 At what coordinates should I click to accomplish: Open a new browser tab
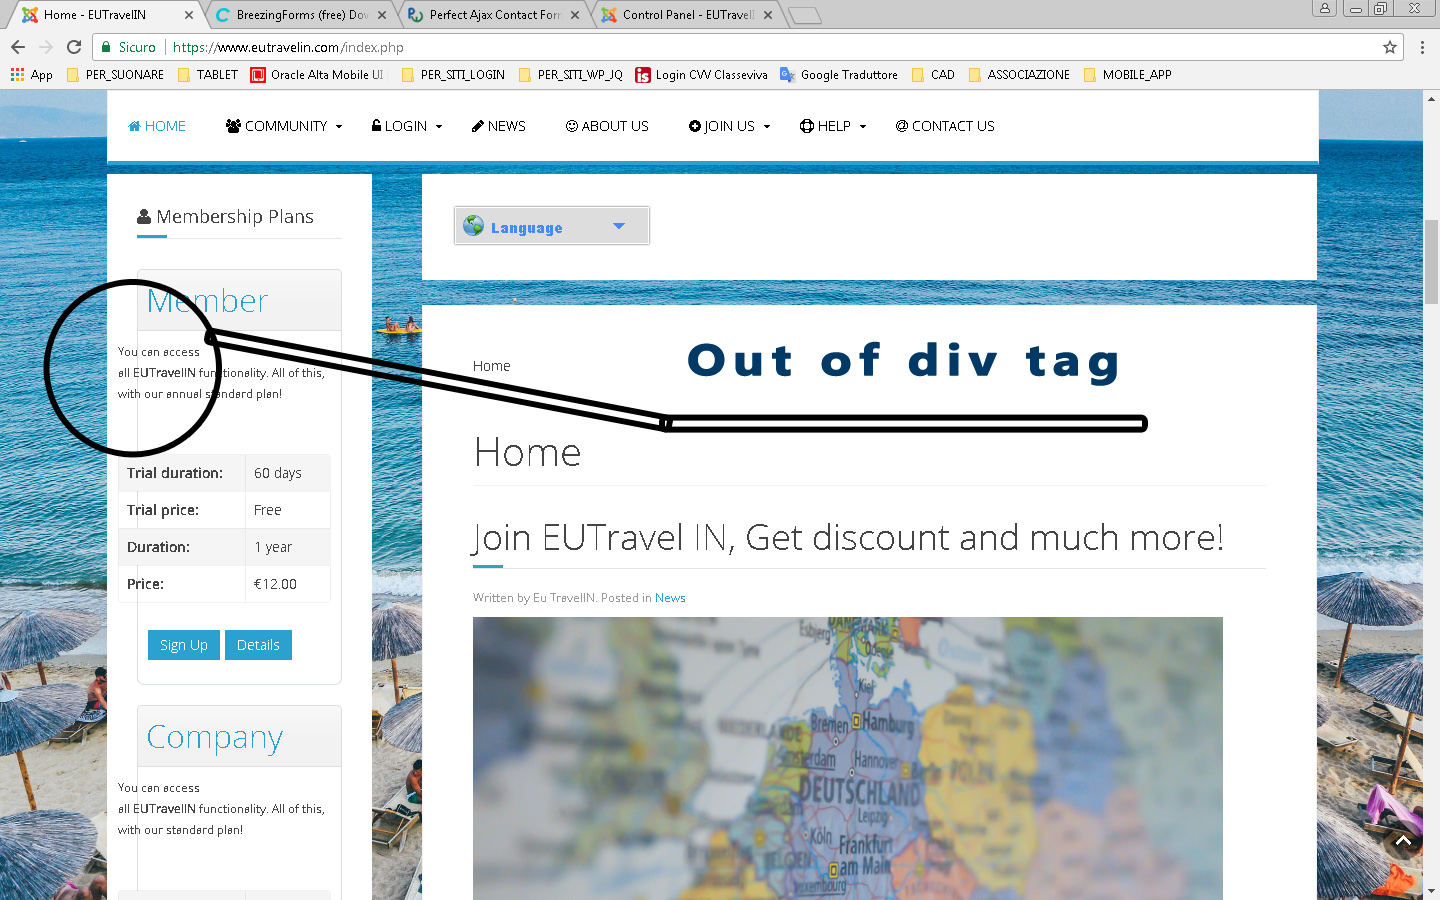pos(805,15)
